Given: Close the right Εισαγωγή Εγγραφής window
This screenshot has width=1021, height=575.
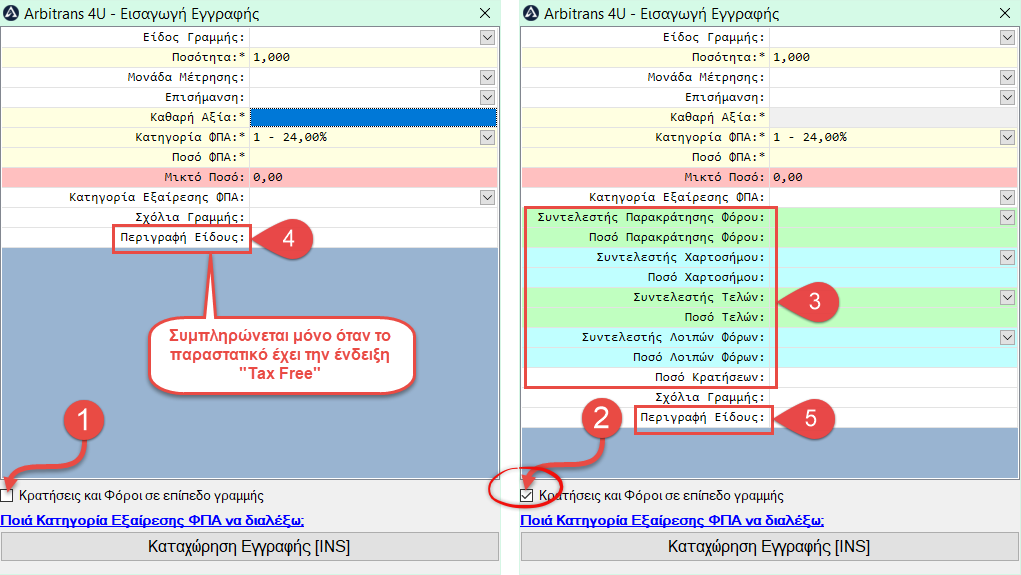Looking at the screenshot, I should (x=1005, y=13).
